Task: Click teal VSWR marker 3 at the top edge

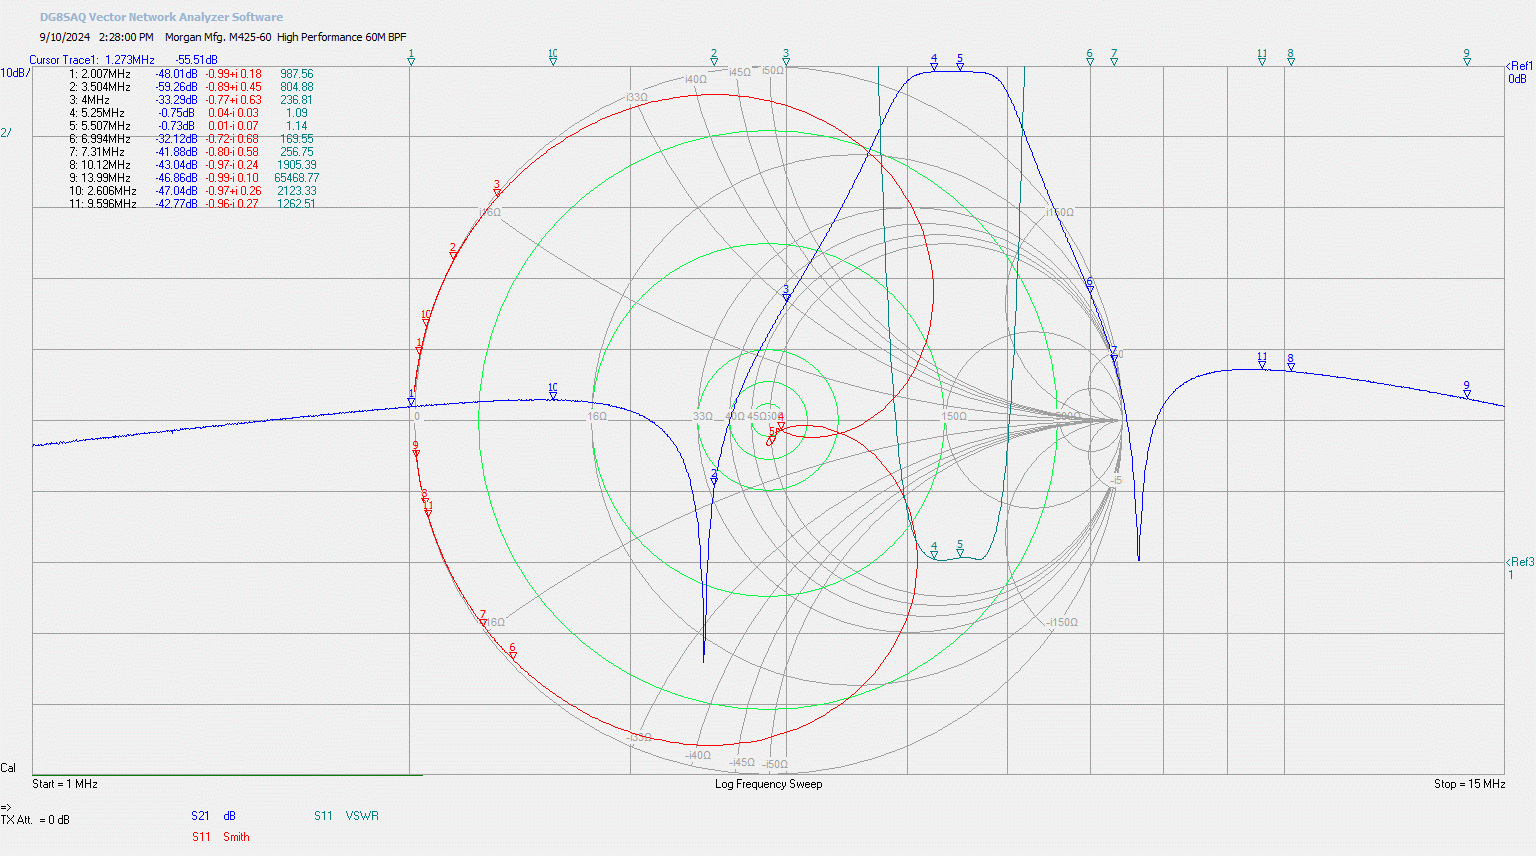Action: click(786, 58)
